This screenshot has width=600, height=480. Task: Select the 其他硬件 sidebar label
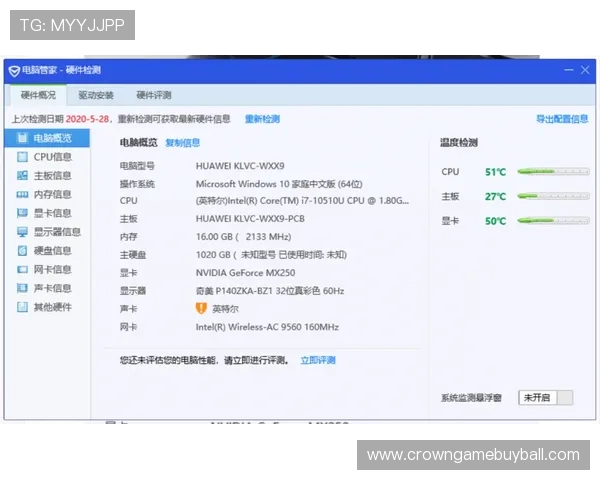[53, 307]
